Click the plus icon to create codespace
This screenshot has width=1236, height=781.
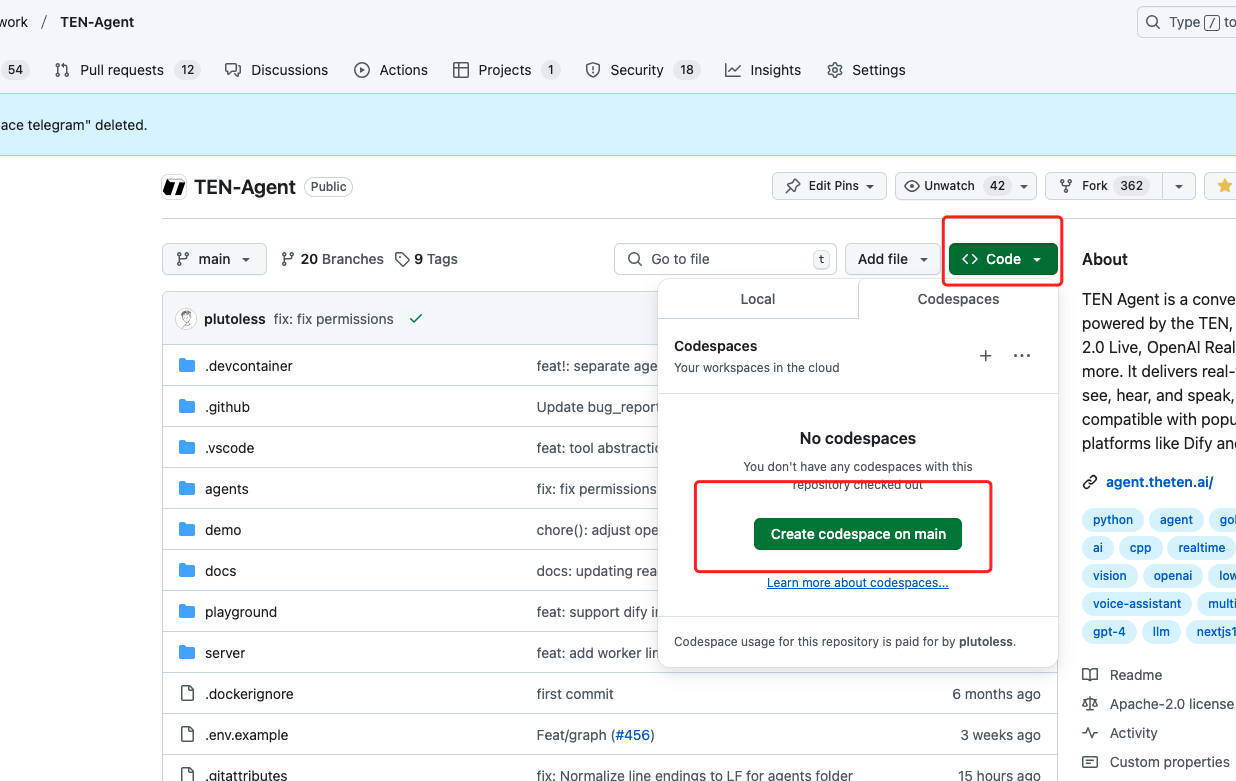pyautogui.click(x=985, y=356)
